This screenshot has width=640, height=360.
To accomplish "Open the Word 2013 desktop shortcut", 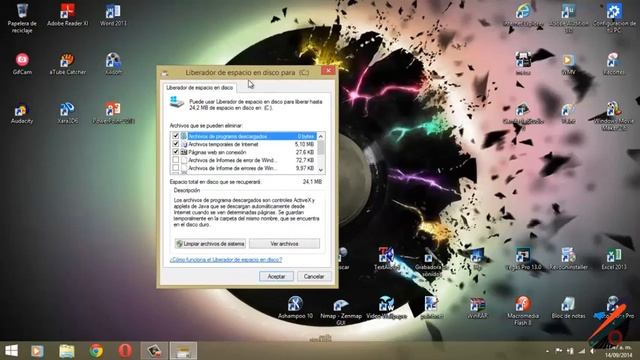I will point(113,15).
